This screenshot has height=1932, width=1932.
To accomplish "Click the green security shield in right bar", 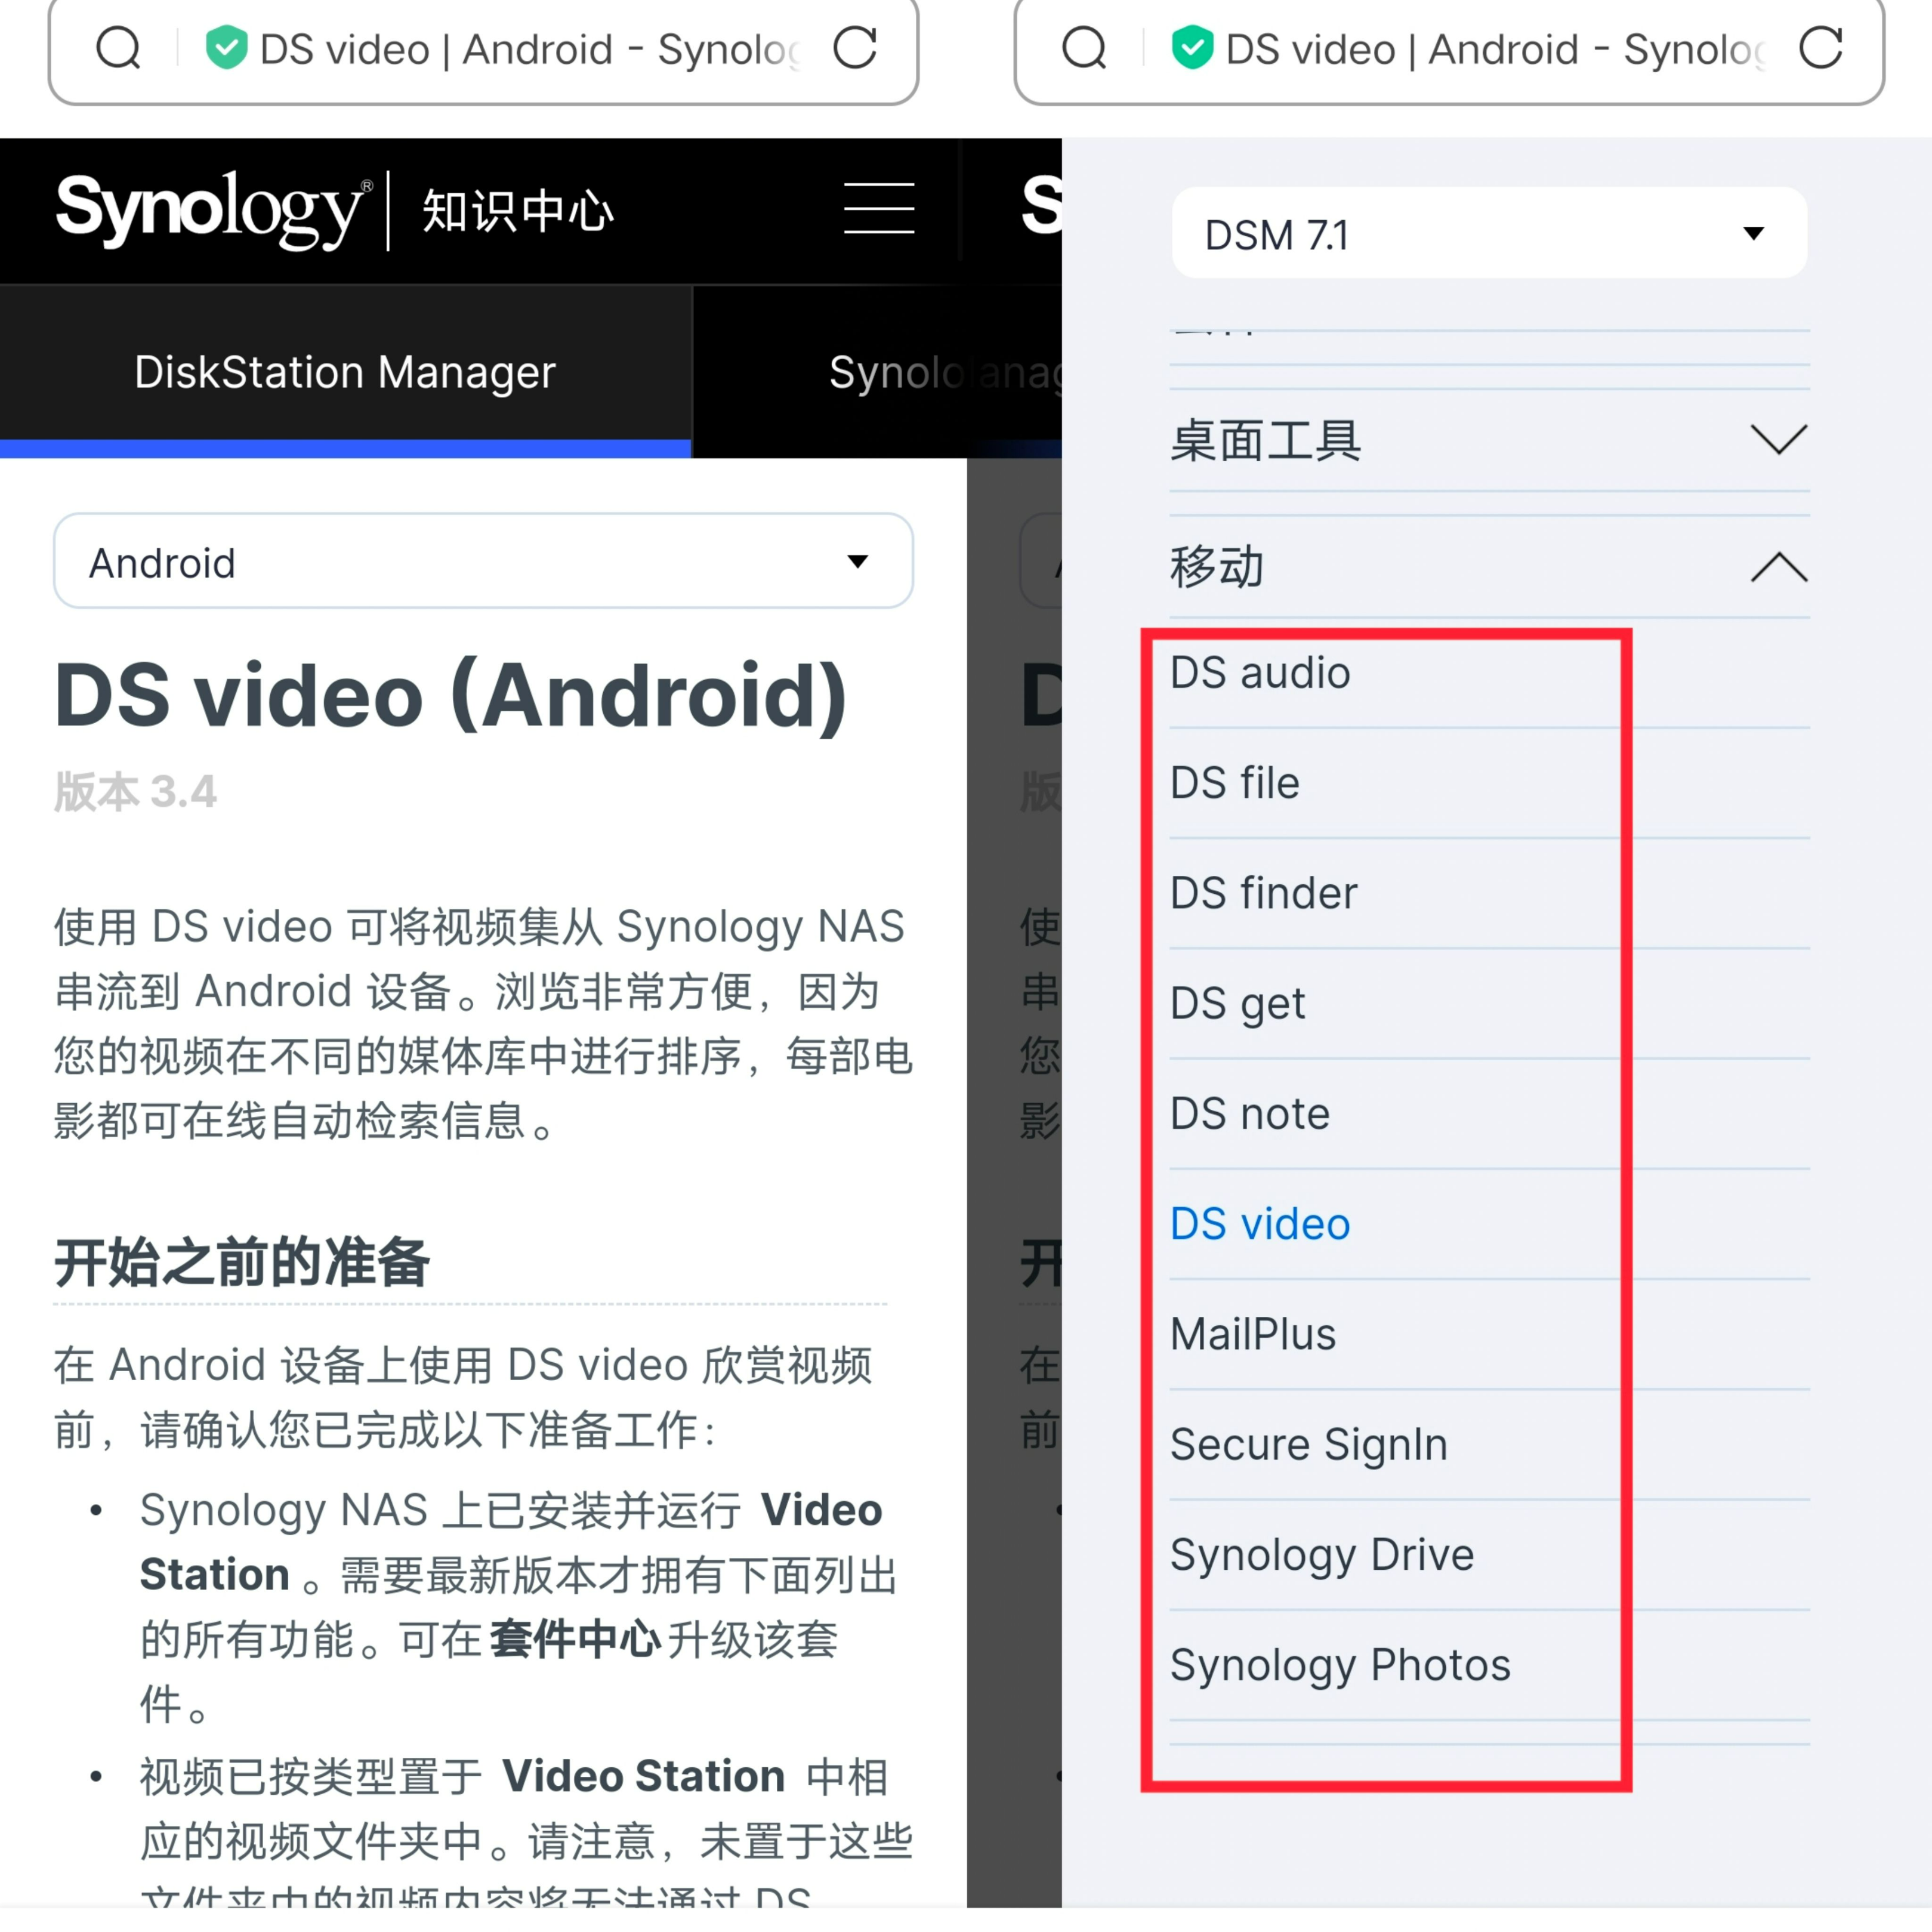I will coord(1193,47).
